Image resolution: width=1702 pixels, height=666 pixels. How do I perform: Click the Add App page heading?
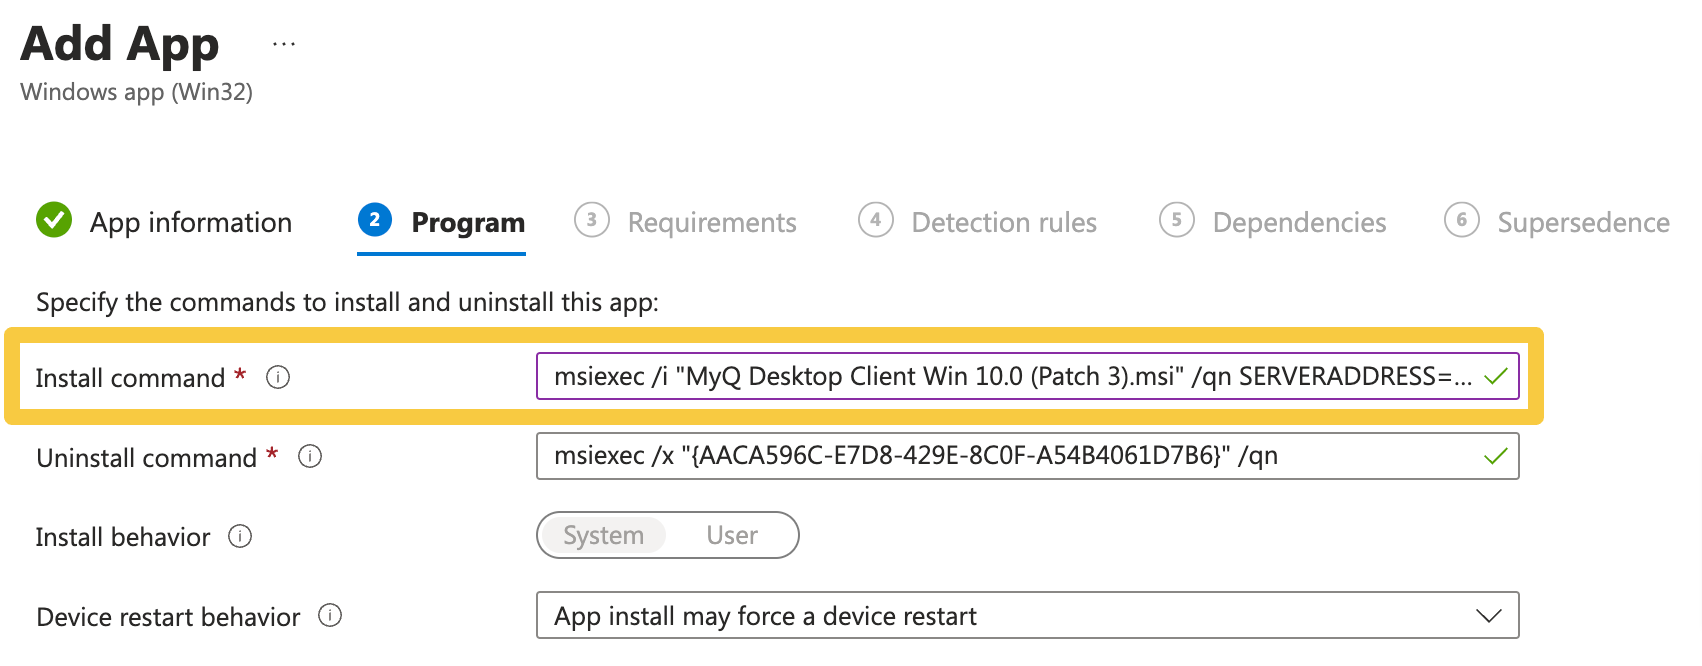pos(120,45)
